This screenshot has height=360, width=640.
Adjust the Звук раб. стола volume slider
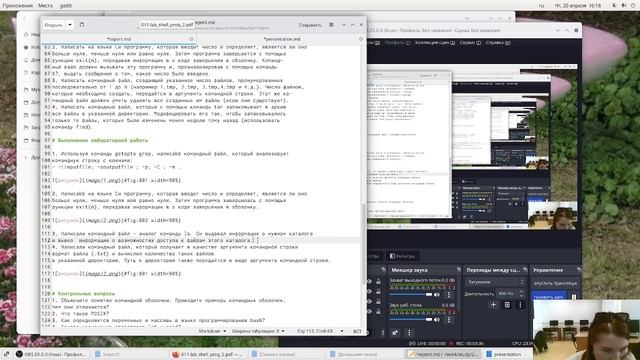410,320
